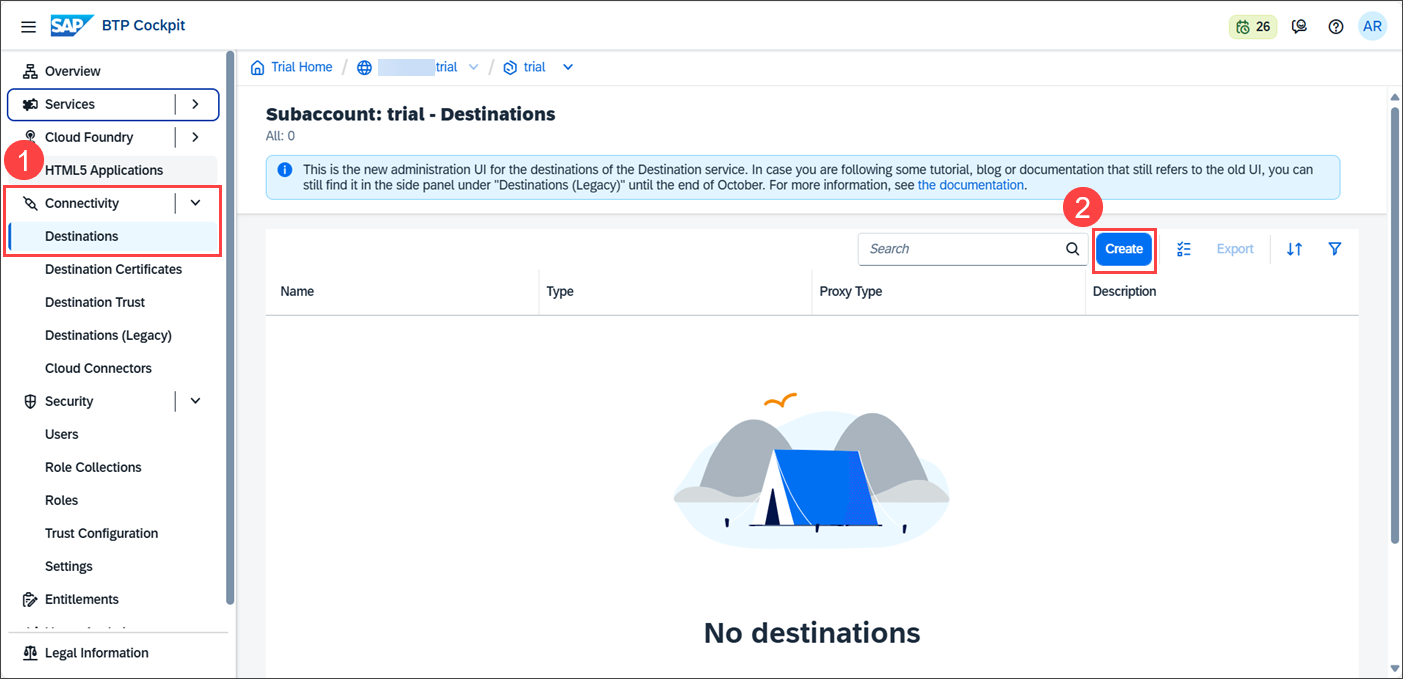This screenshot has width=1403, height=679.
Task: Open Destinations (Legacy) page
Action: 108,335
